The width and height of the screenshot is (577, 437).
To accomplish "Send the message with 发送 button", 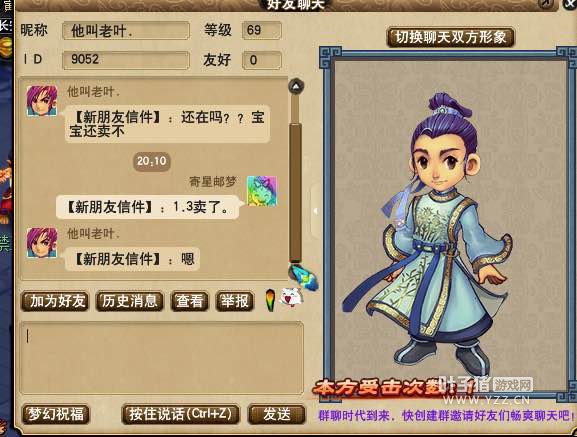I will [277, 414].
